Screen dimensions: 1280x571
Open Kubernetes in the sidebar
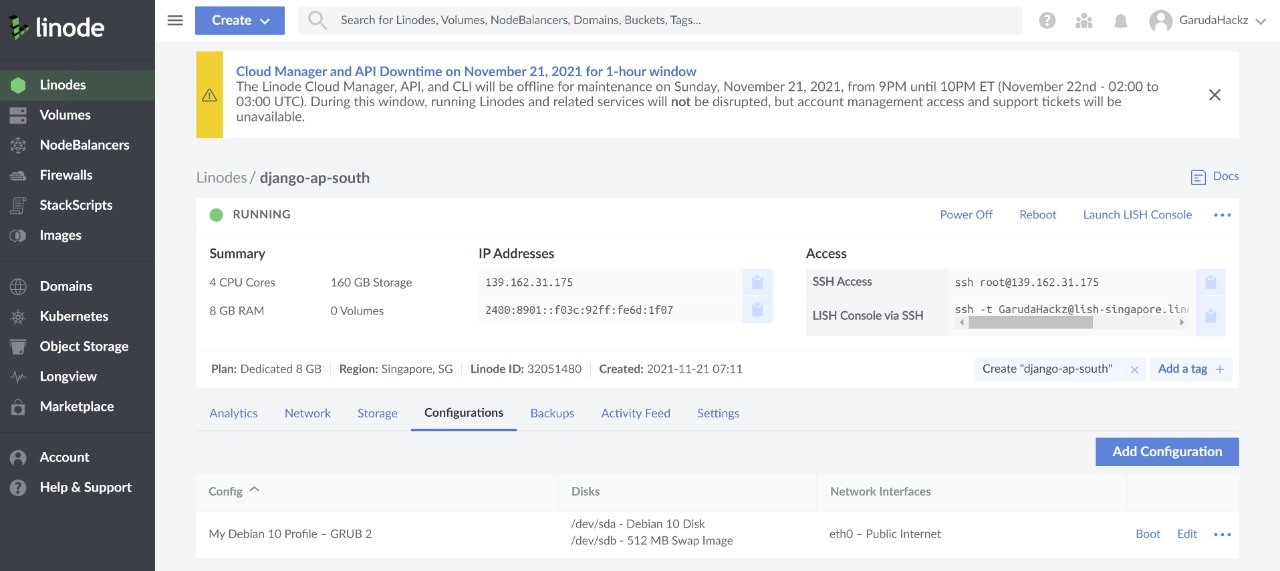[77, 316]
